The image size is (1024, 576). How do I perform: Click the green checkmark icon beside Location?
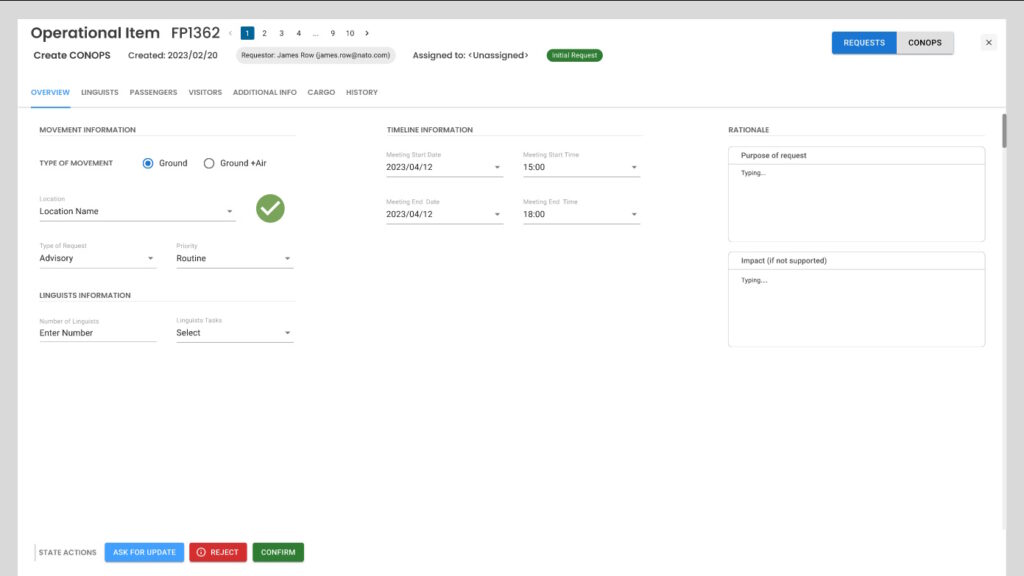click(x=270, y=208)
